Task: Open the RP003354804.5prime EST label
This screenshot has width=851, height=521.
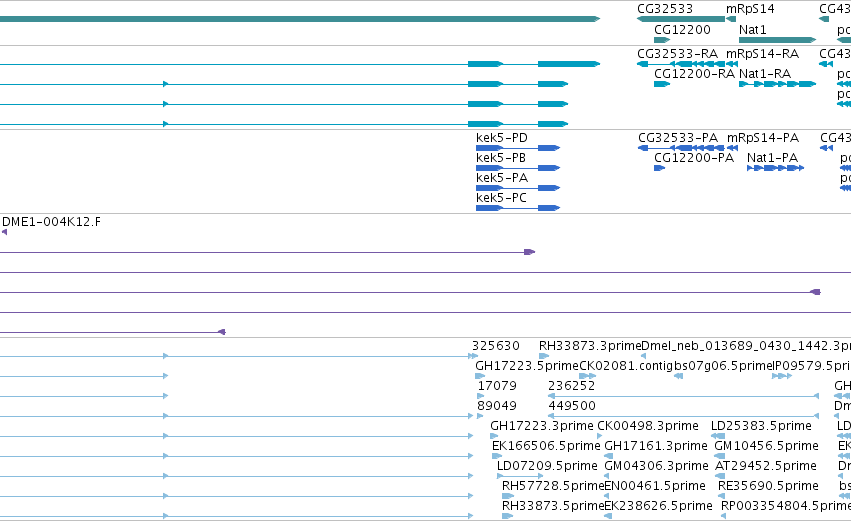Action: (x=786, y=507)
